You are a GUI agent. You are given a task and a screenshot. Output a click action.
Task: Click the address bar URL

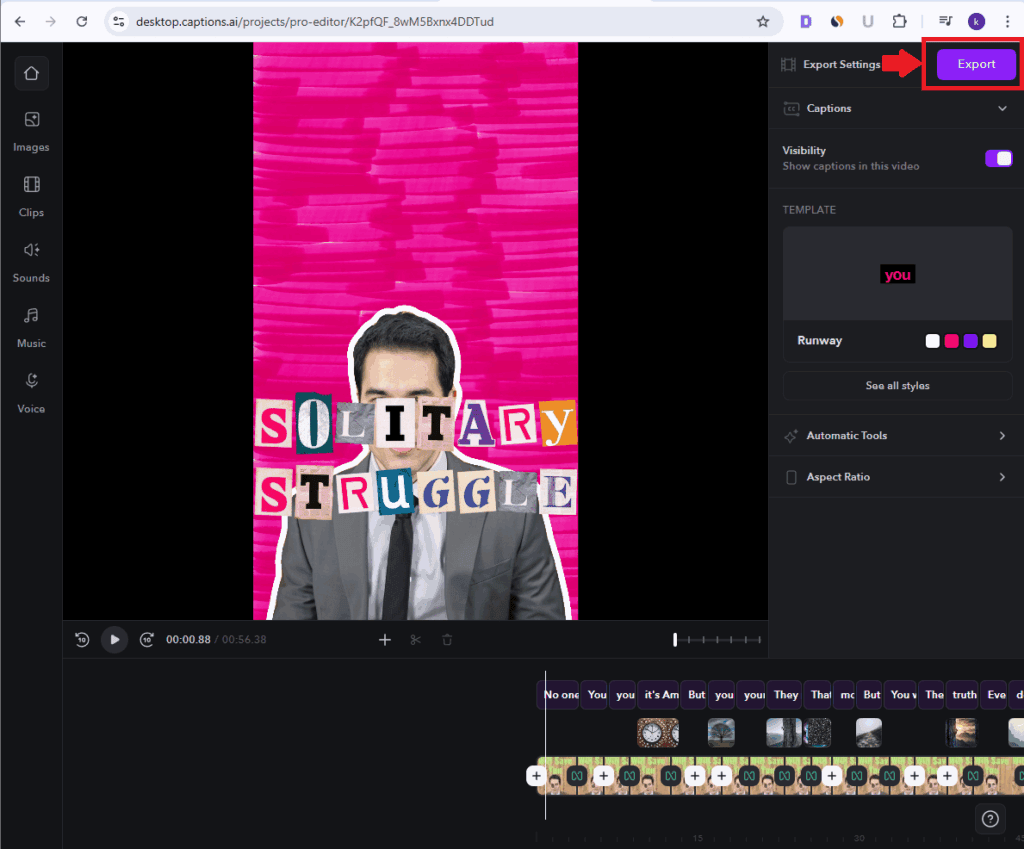315,22
